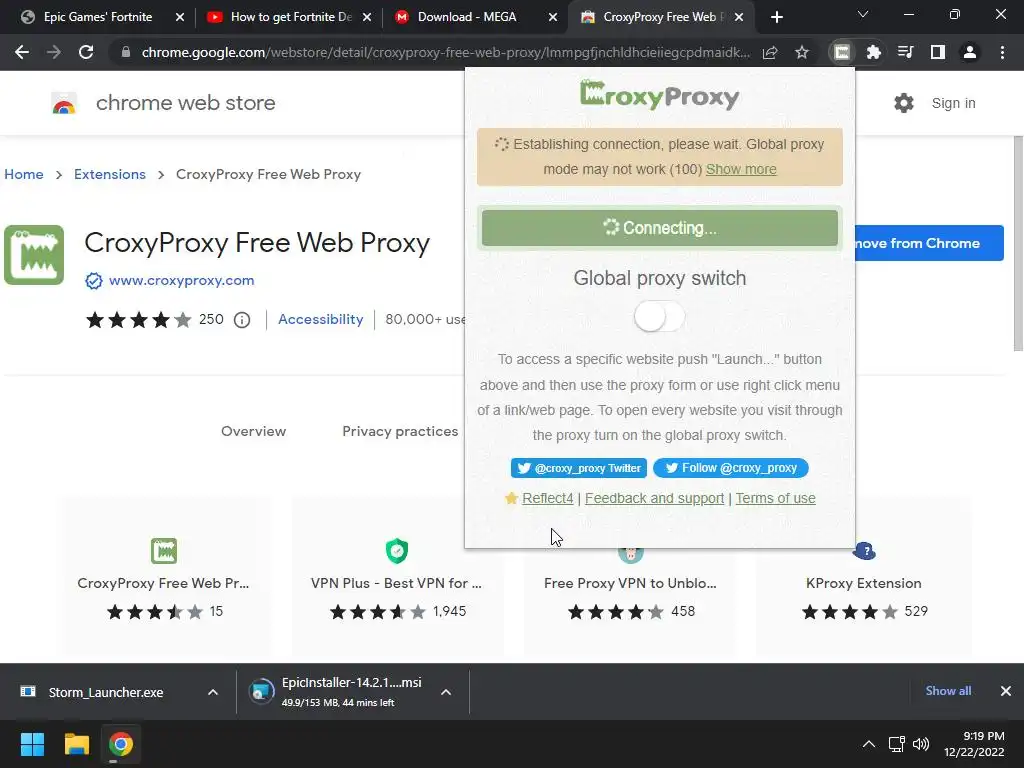This screenshot has width=1024, height=768.
Task: Reload the current page
Action: (86, 52)
